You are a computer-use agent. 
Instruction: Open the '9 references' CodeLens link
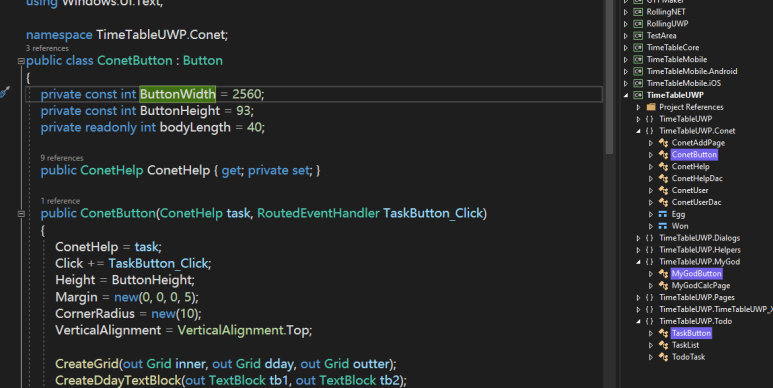pos(62,158)
